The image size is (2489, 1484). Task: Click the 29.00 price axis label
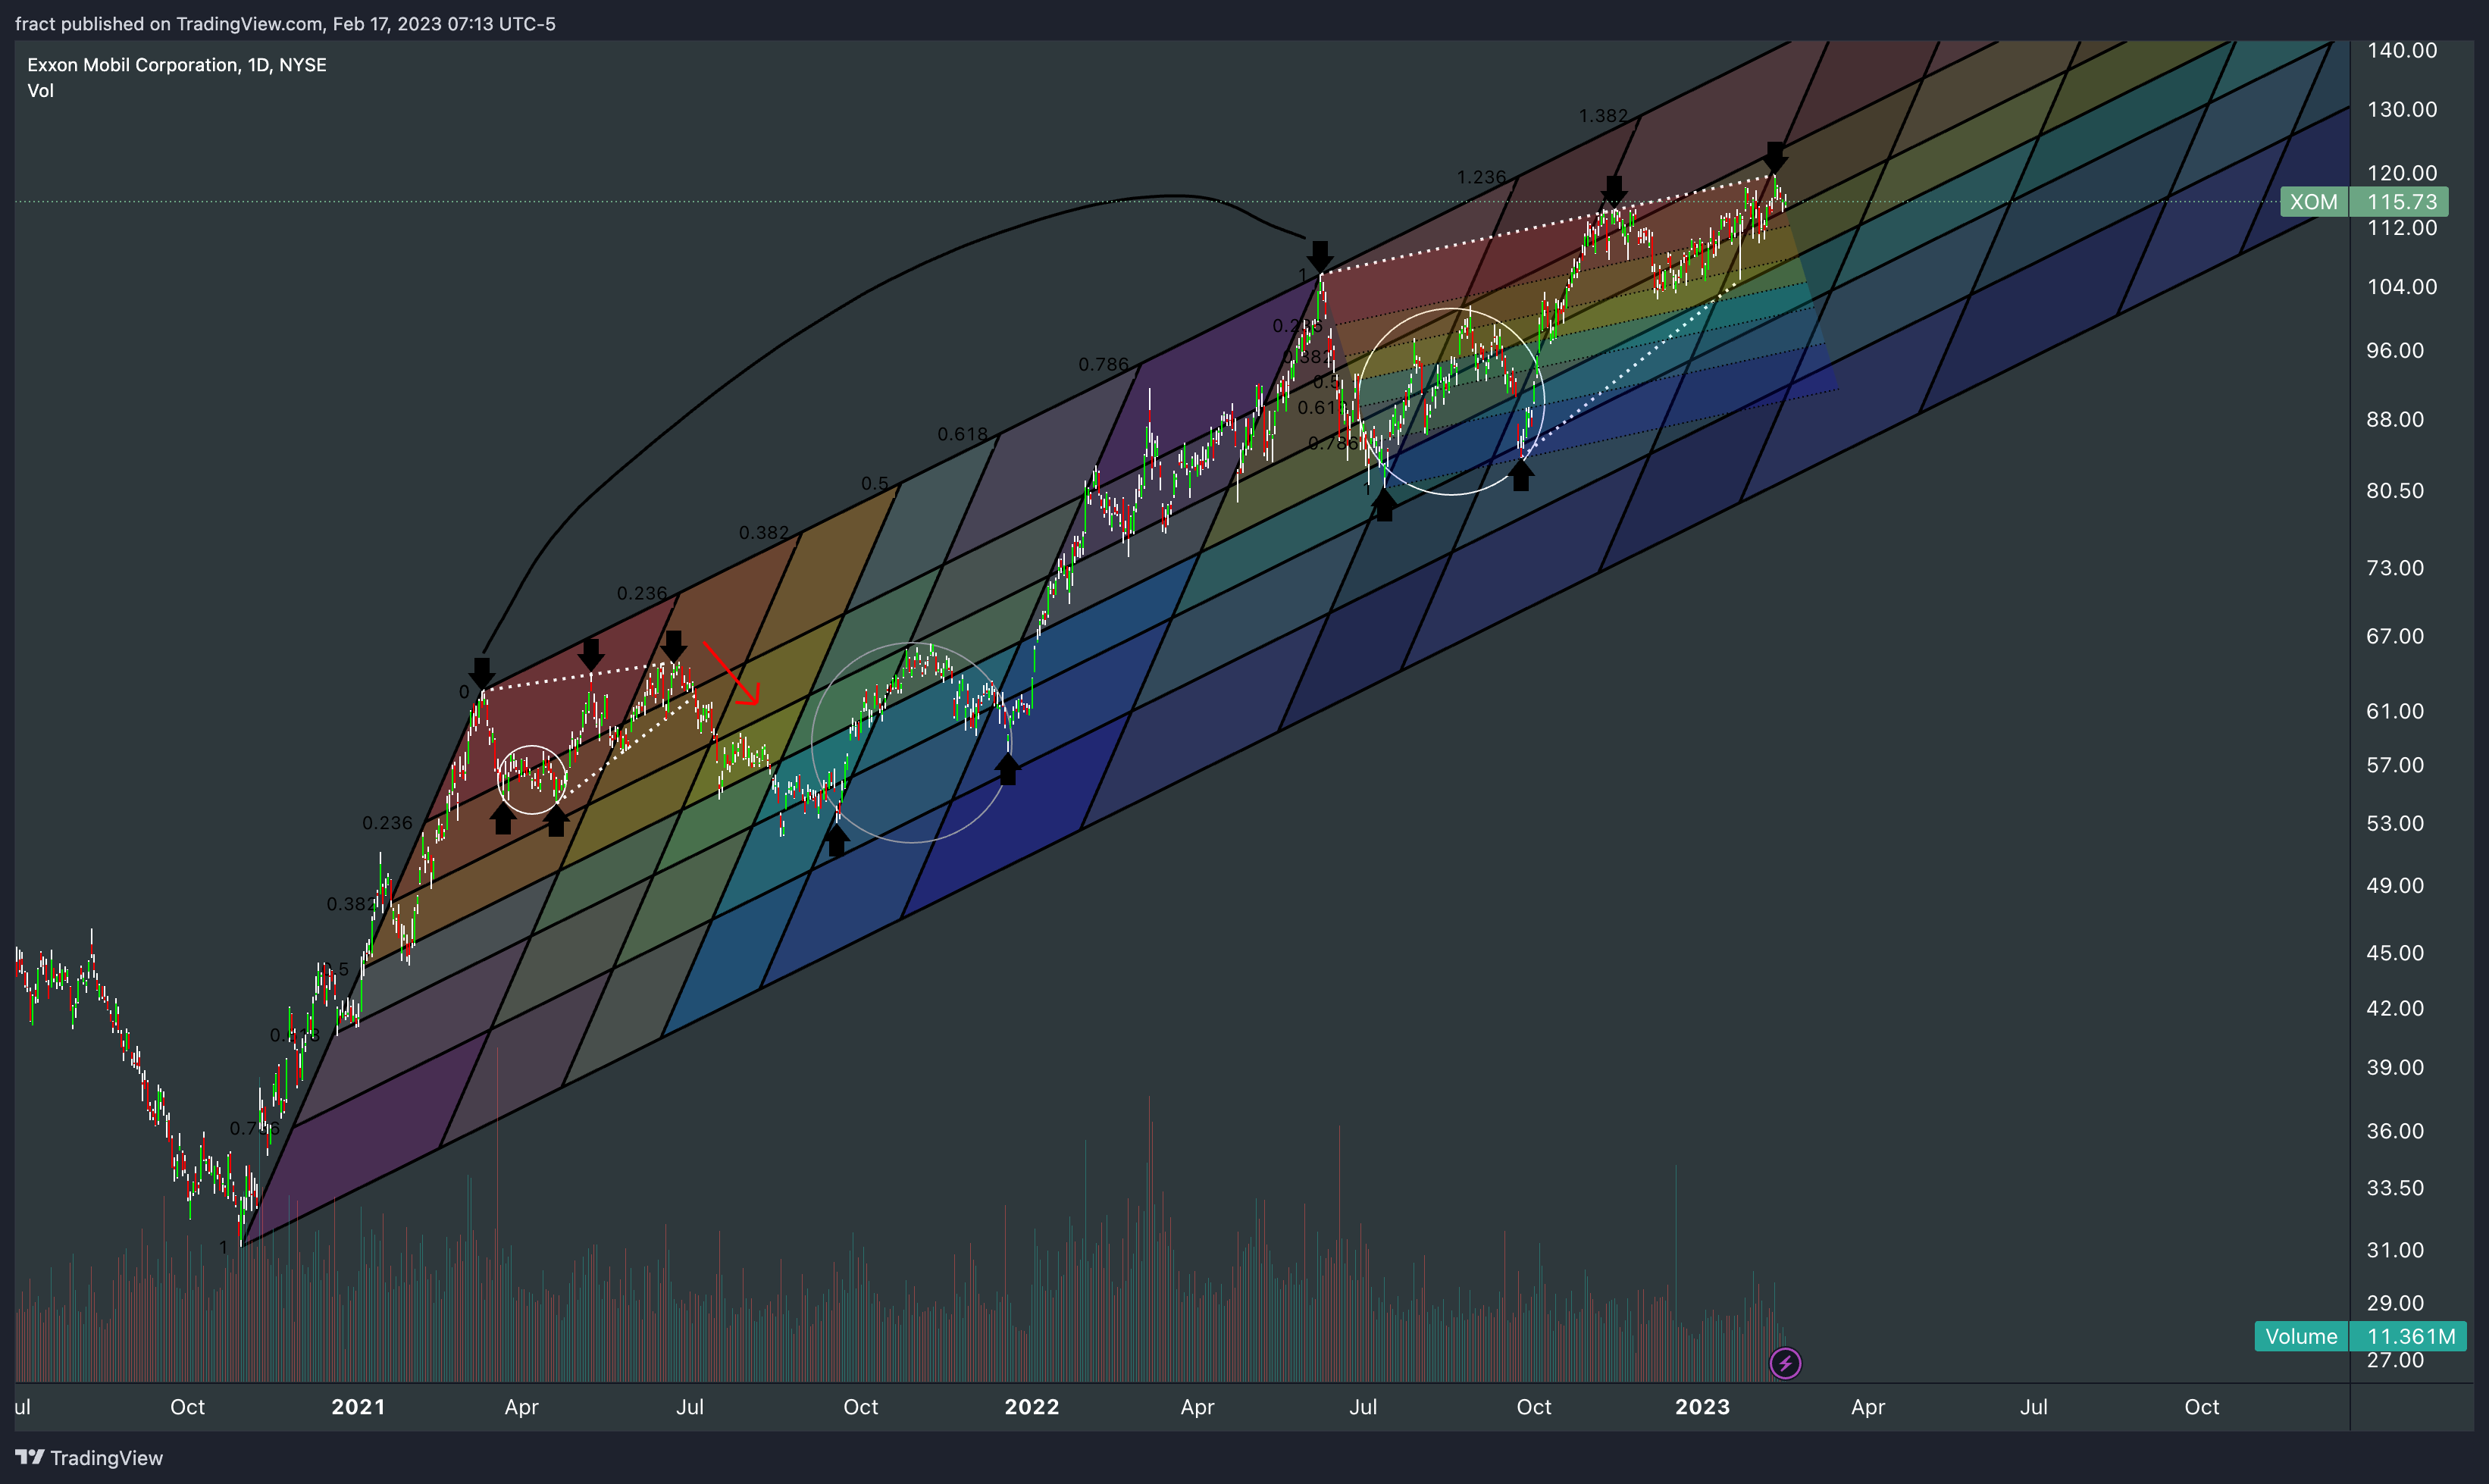click(x=2395, y=1303)
